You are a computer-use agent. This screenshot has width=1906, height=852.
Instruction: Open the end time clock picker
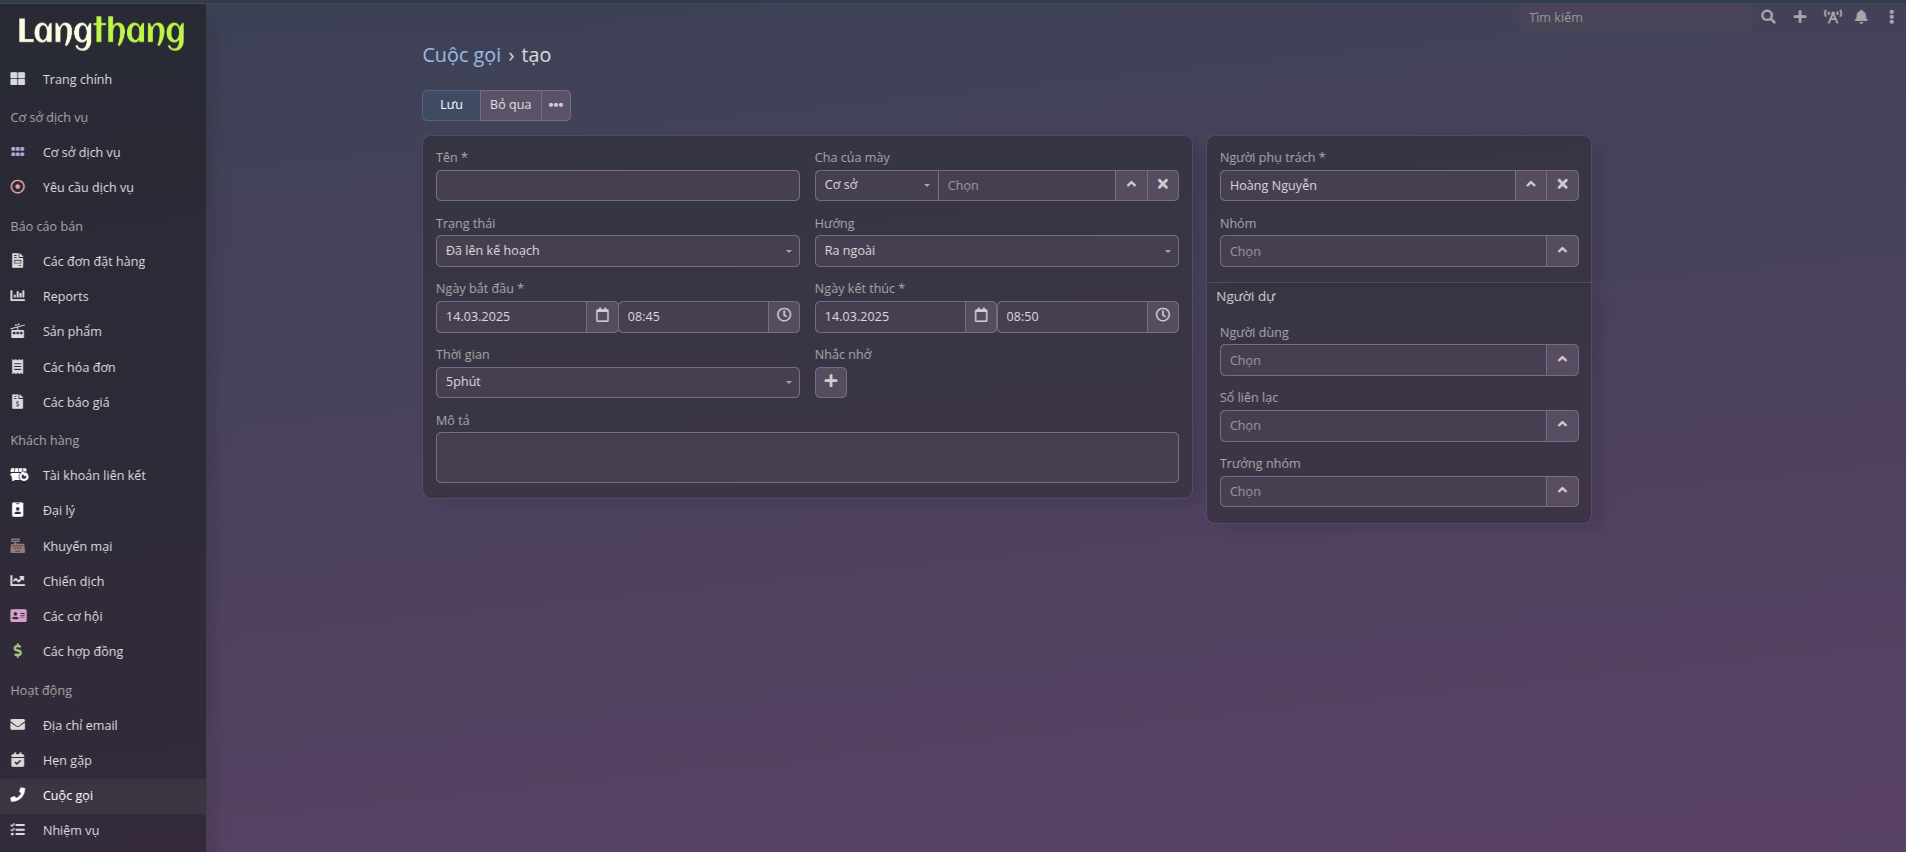click(1162, 316)
